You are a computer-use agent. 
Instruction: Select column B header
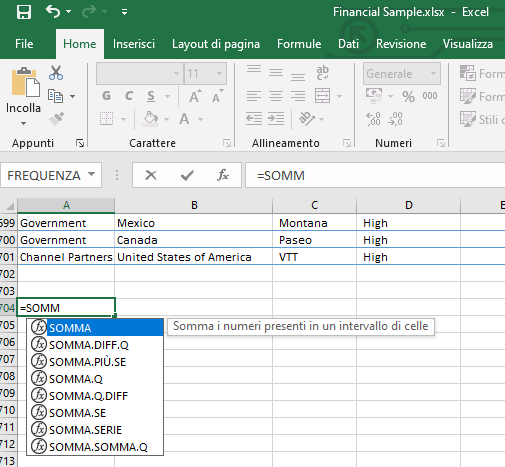194,205
